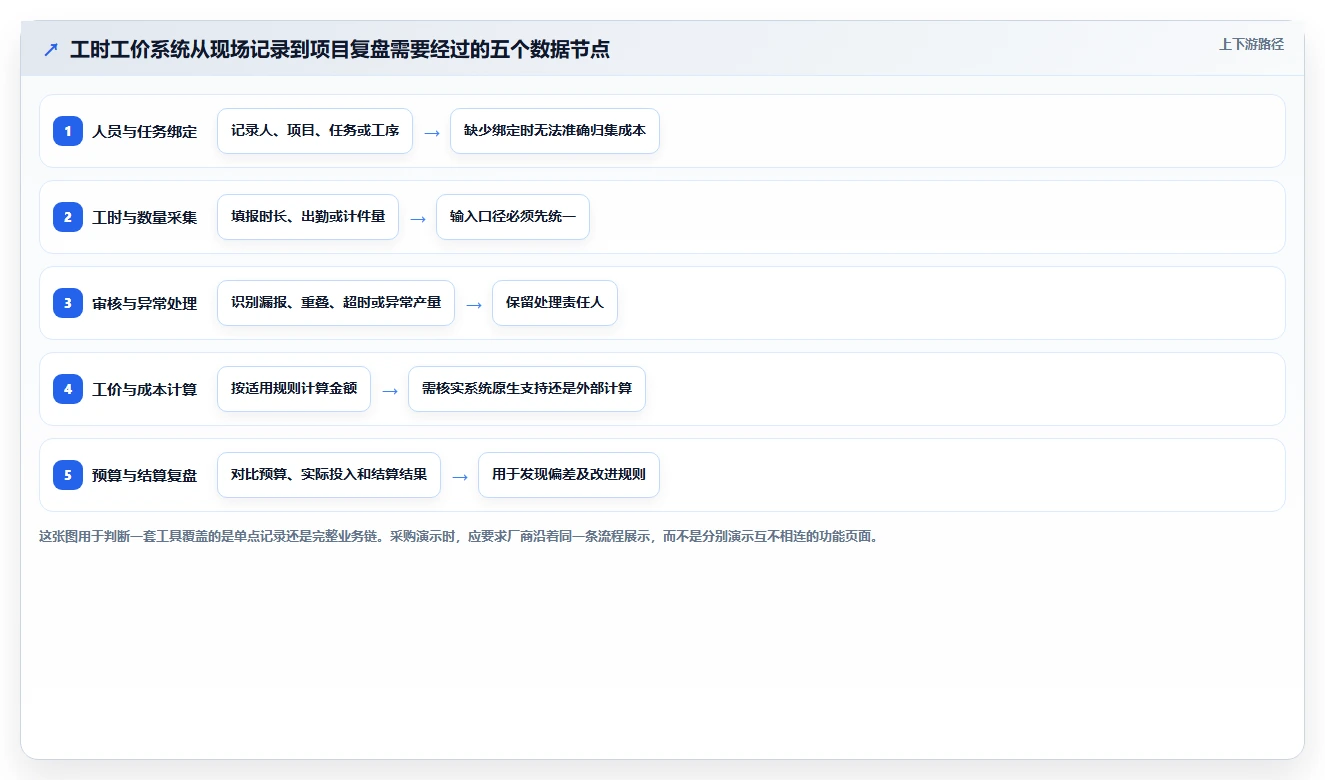Image resolution: width=1325 pixels, height=780 pixels.
Task: Click the 人员与任务绑定 heading
Action: [145, 131]
